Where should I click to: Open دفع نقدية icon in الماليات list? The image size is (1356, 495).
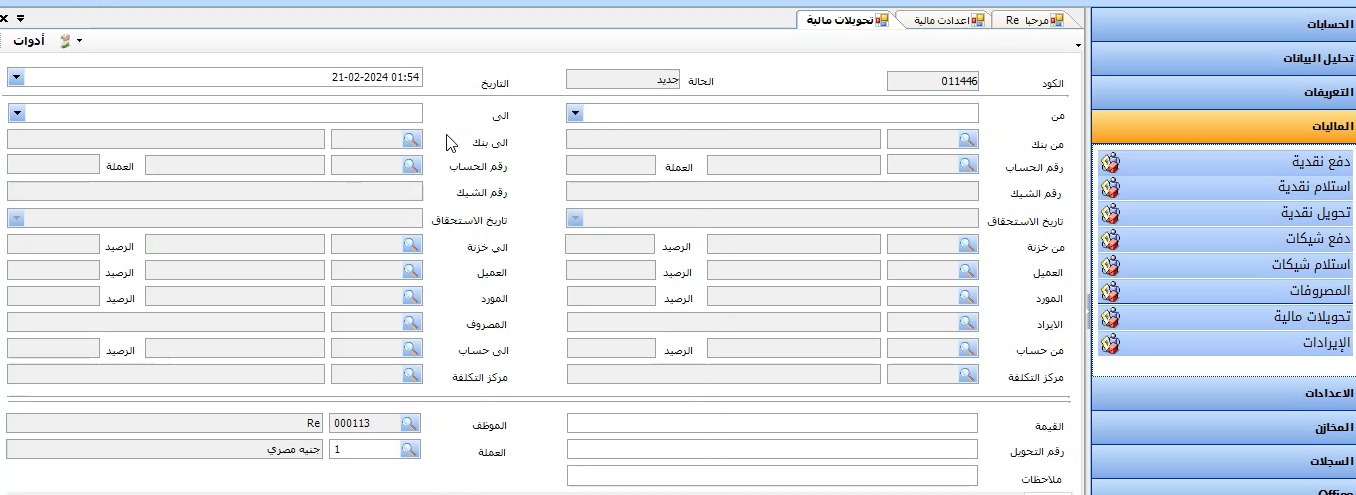click(1109, 162)
